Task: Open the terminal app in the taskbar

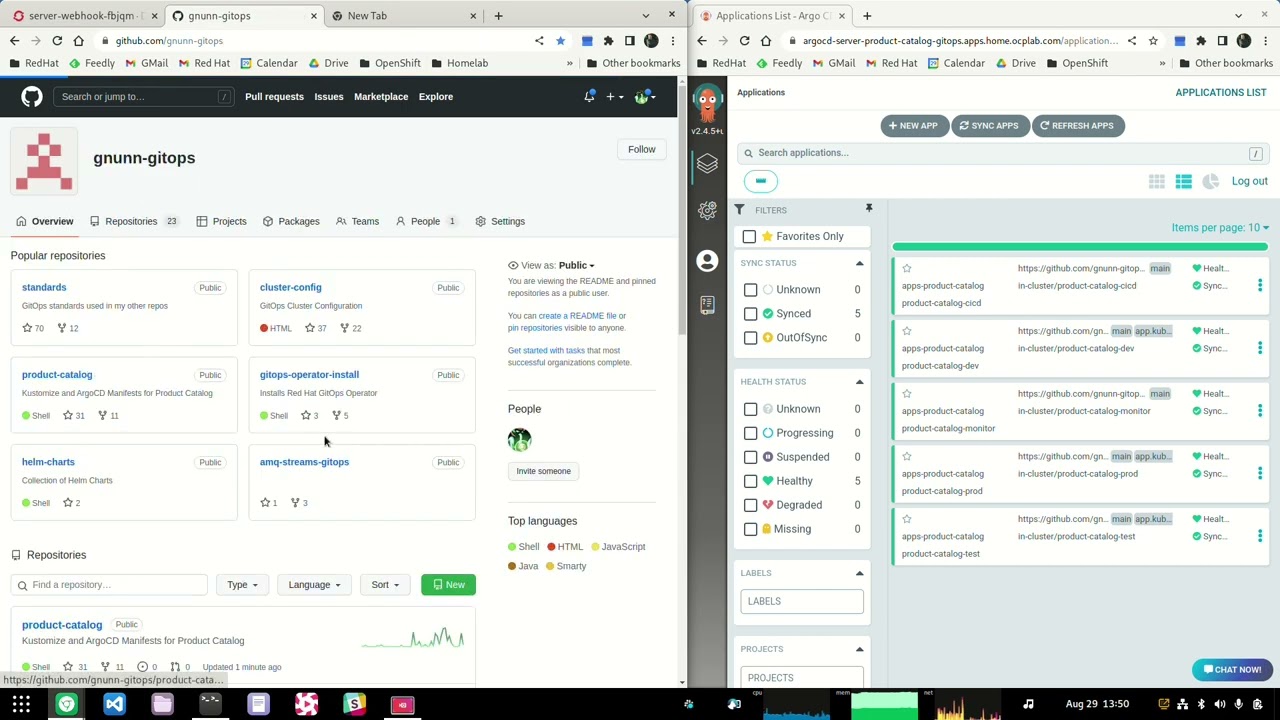Action: pos(210,704)
